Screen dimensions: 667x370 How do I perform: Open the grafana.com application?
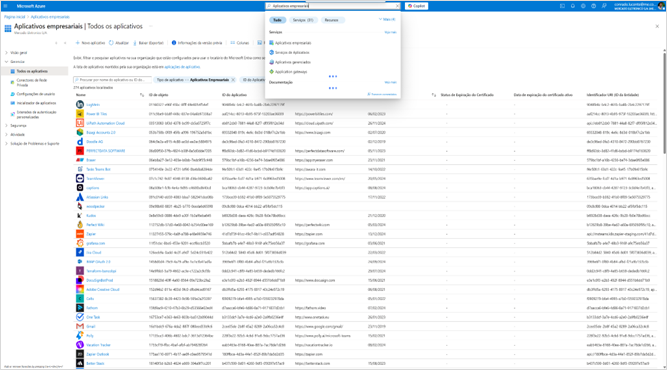click(x=95, y=243)
